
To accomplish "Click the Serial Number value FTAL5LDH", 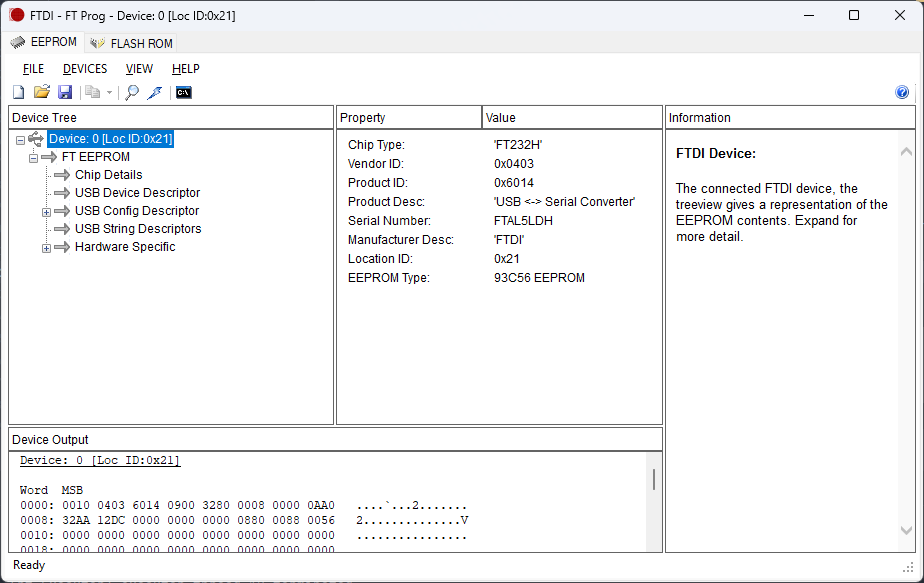I will click(523, 220).
